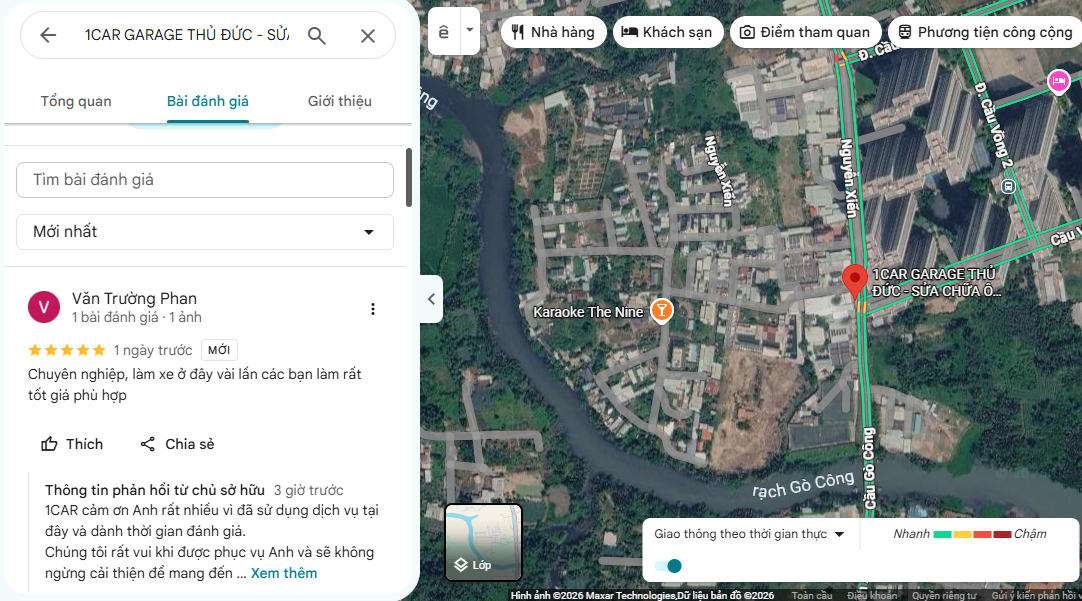The image size is (1082, 601).
Task: Collapse the side panel with the arrow
Action: pos(431,299)
